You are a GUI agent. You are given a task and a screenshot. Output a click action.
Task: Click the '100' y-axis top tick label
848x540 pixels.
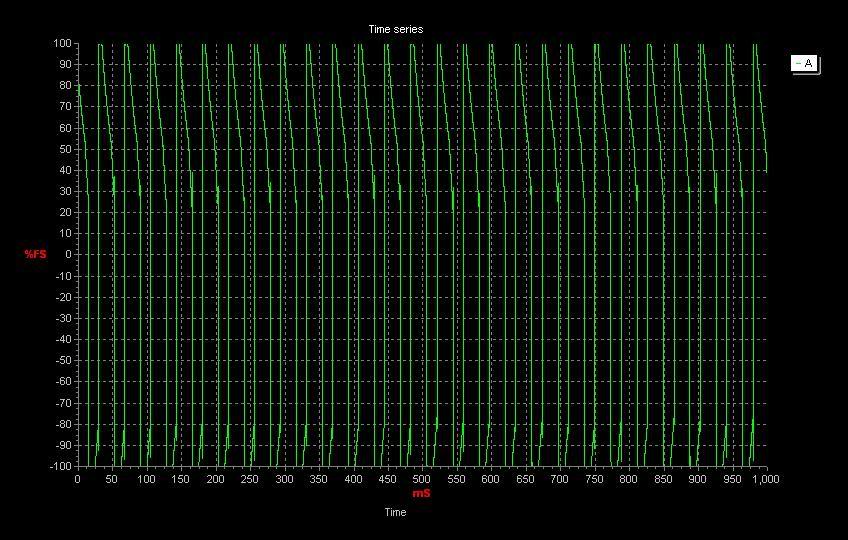pyautogui.click(x=62, y=43)
